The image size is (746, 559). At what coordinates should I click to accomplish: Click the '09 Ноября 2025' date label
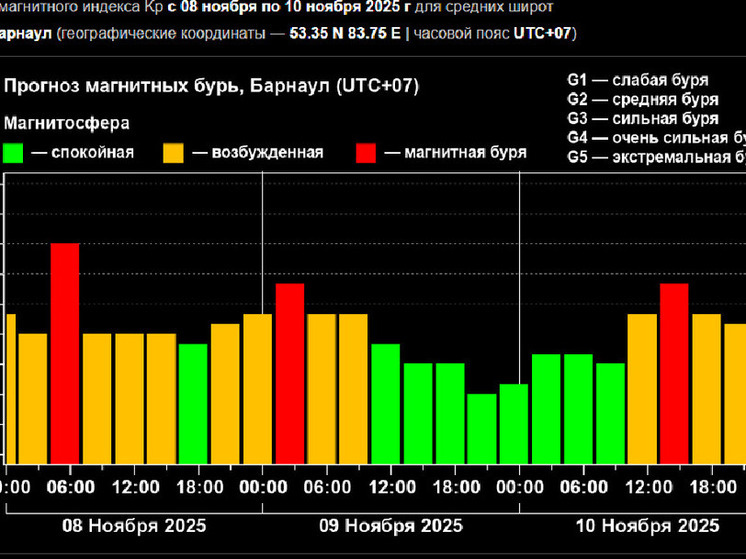coord(391,526)
